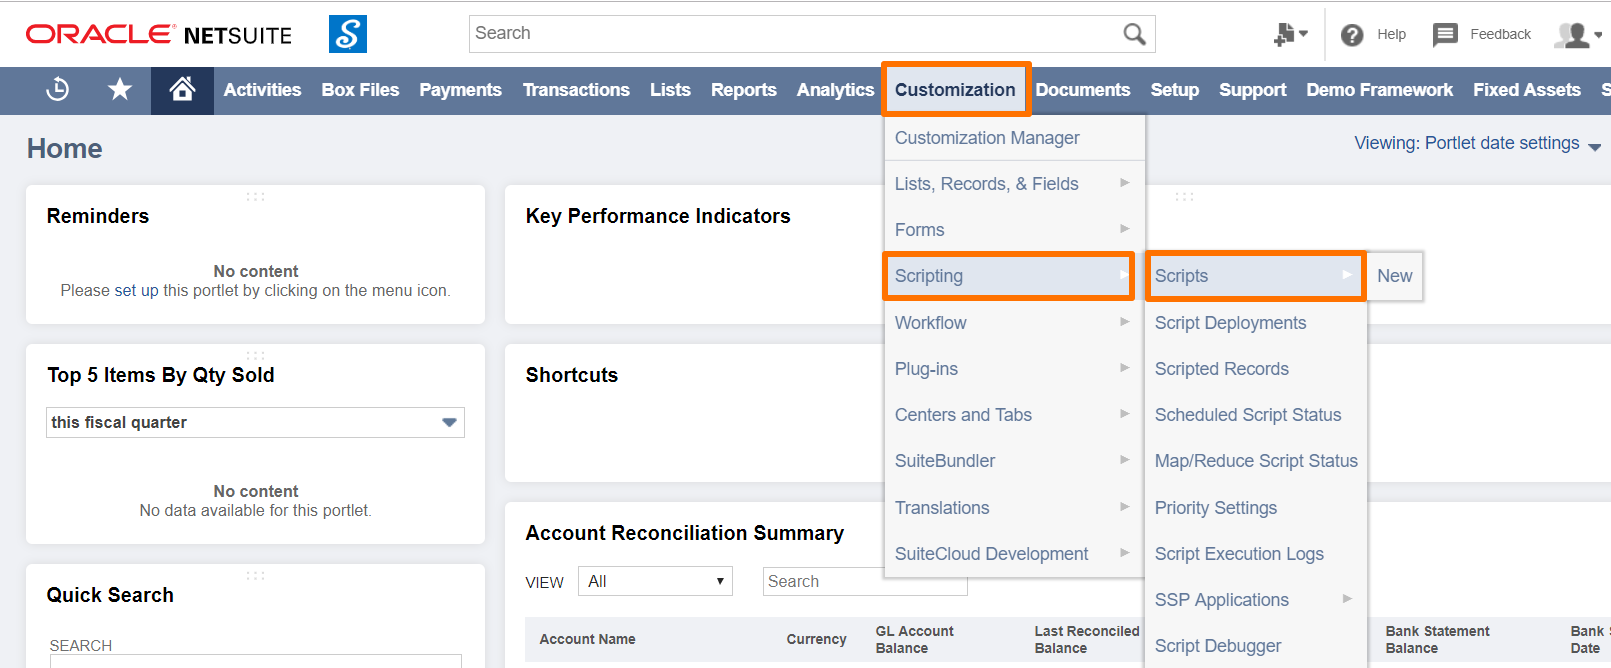Screen dimensions: 1611x668
Task: Go to the Home house icon
Action: coord(182,90)
